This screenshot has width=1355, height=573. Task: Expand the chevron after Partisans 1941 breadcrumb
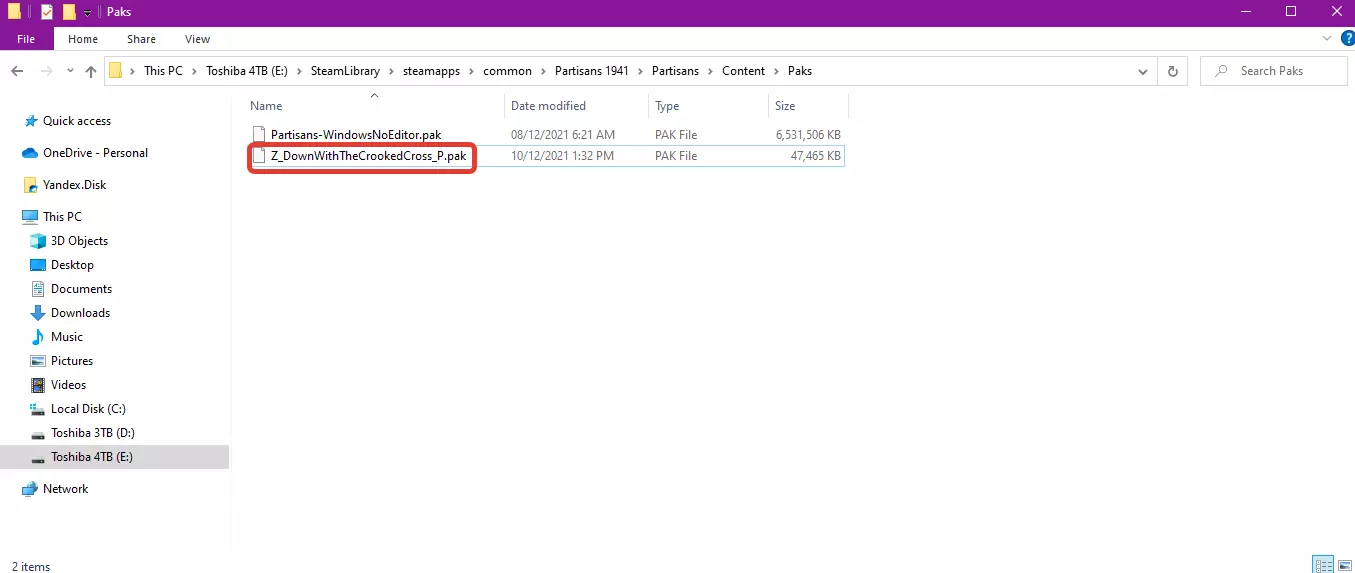[642, 71]
